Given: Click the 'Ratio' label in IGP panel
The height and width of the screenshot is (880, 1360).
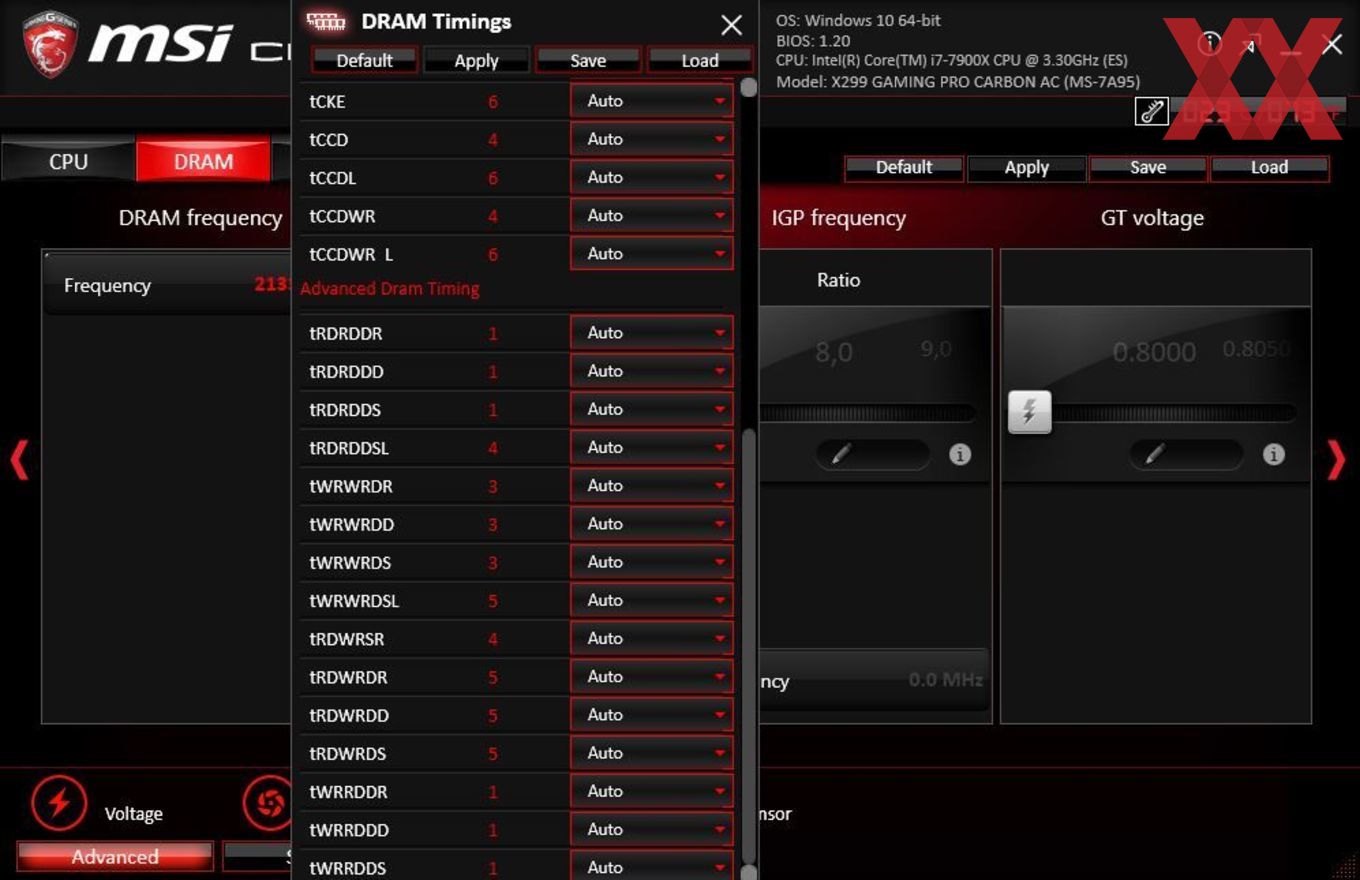Looking at the screenshot, I should click(838, 280).
